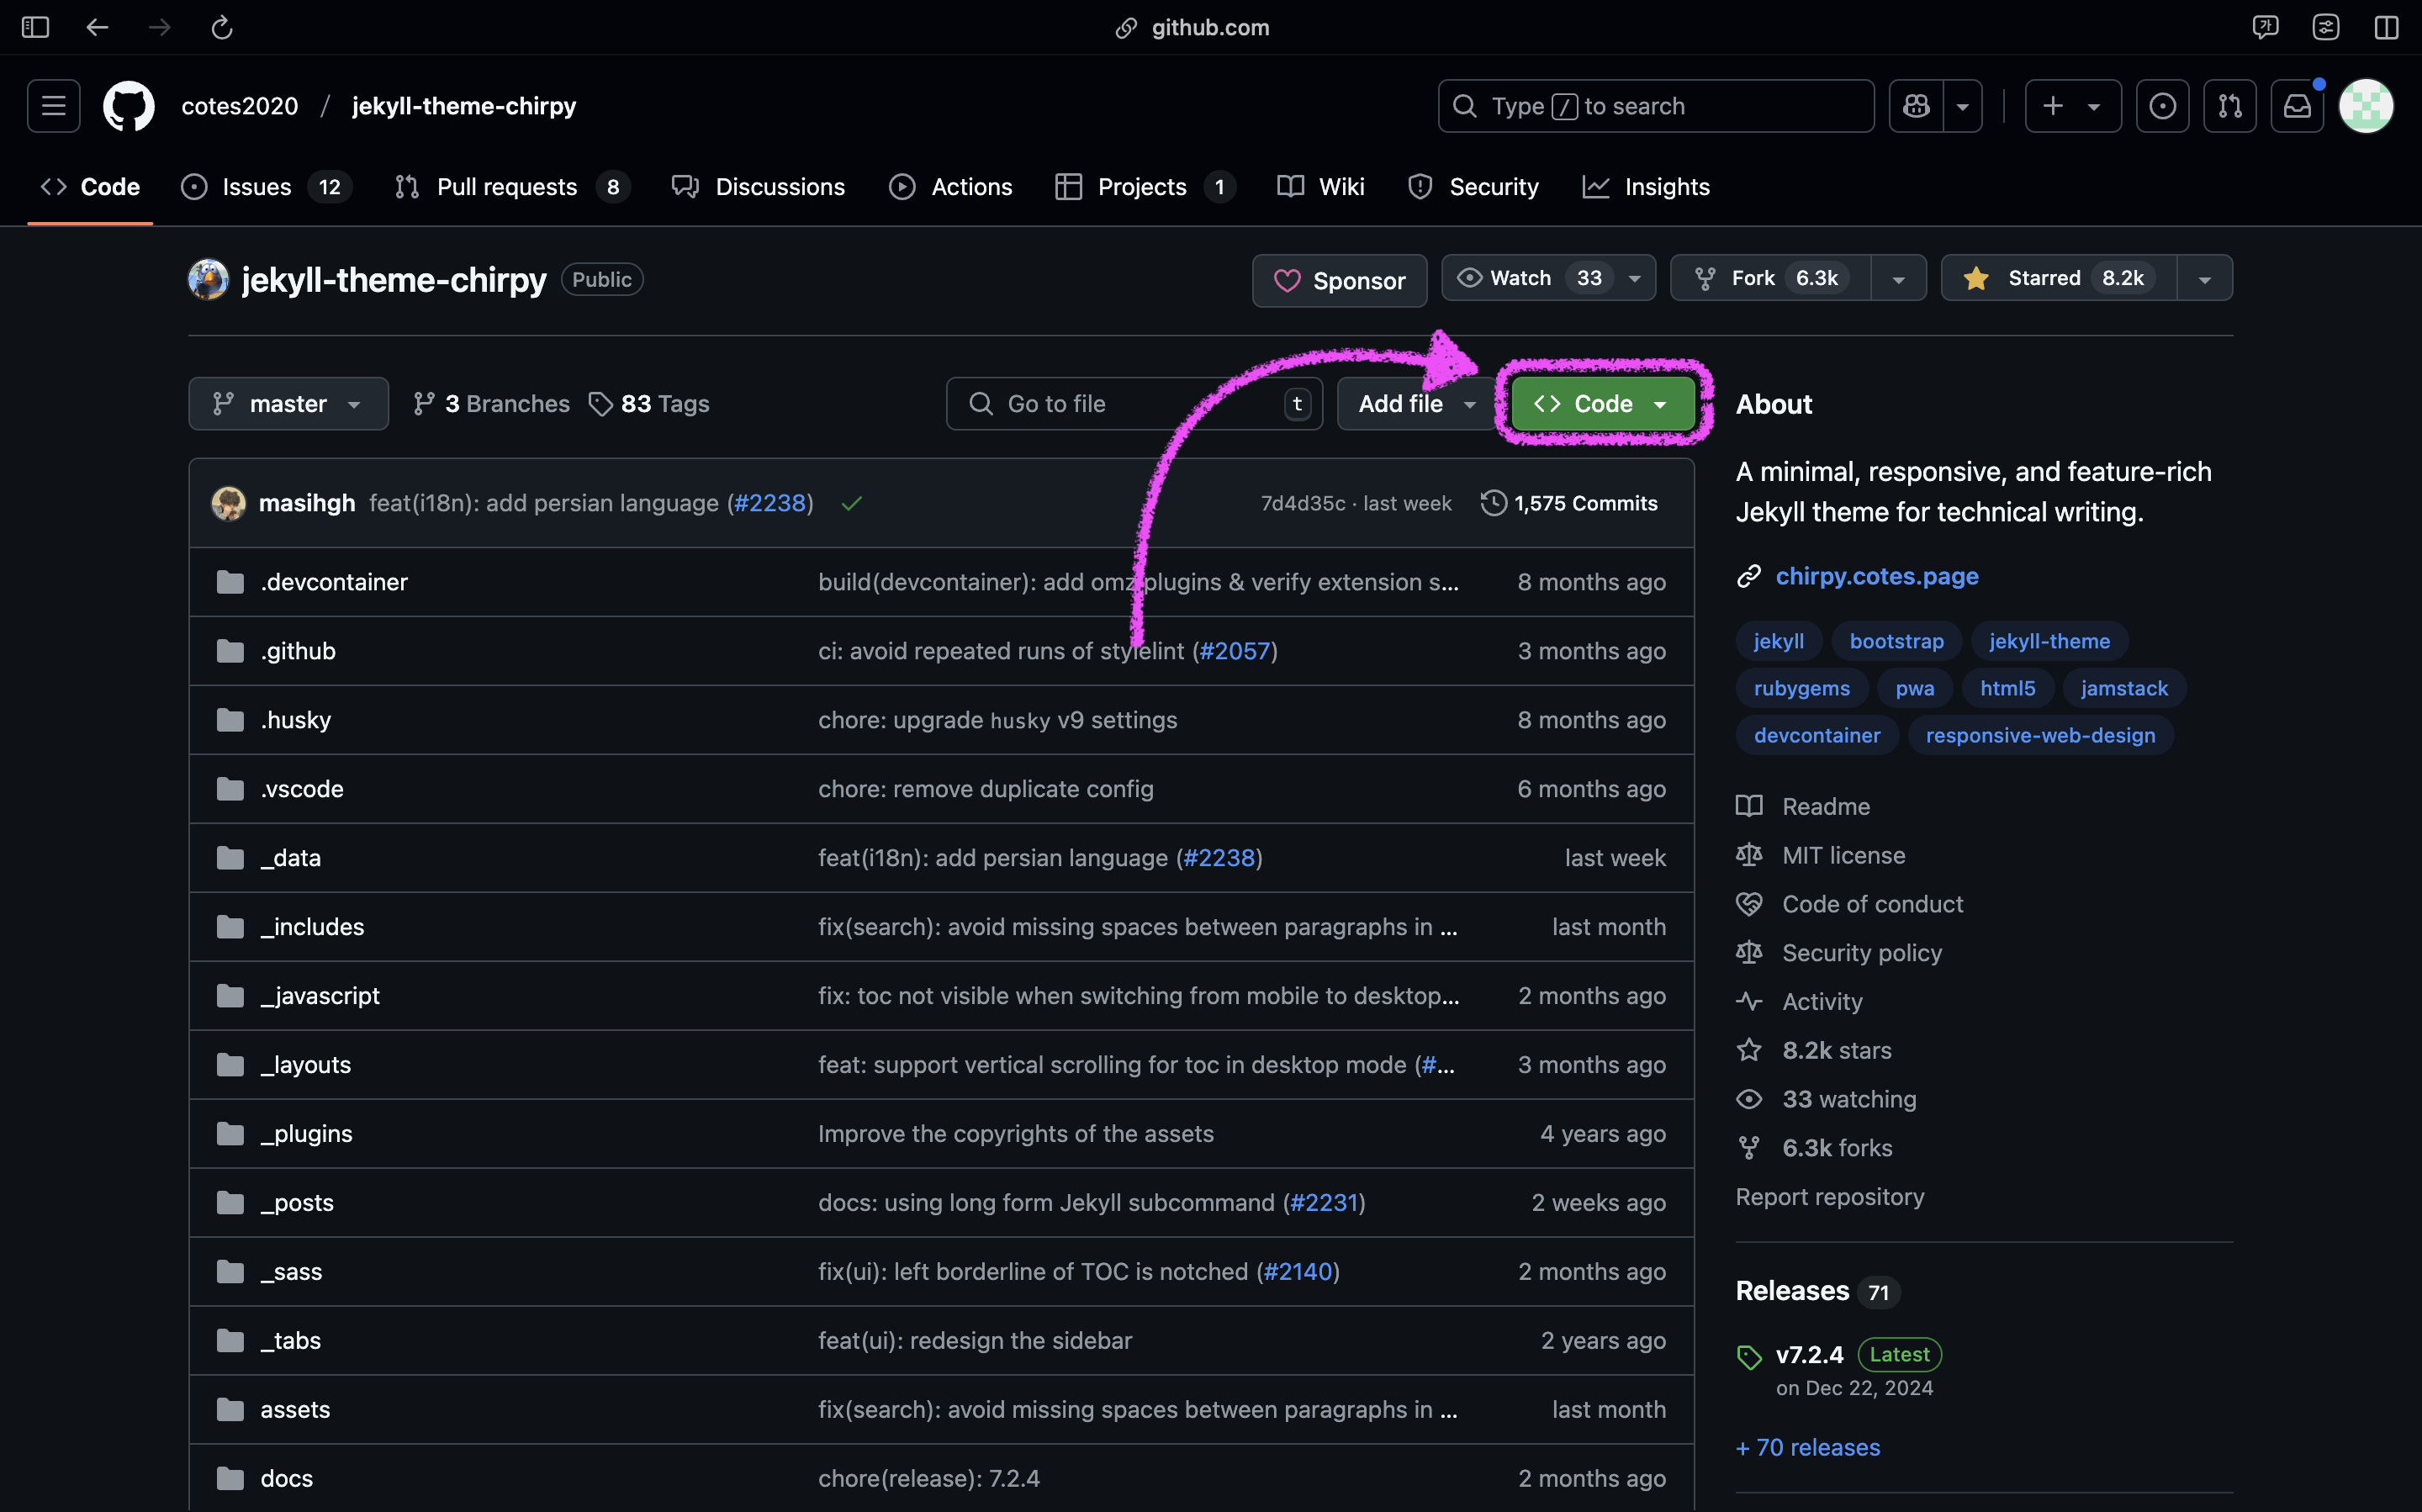Open the user avatar menu

click(2366, 106)
